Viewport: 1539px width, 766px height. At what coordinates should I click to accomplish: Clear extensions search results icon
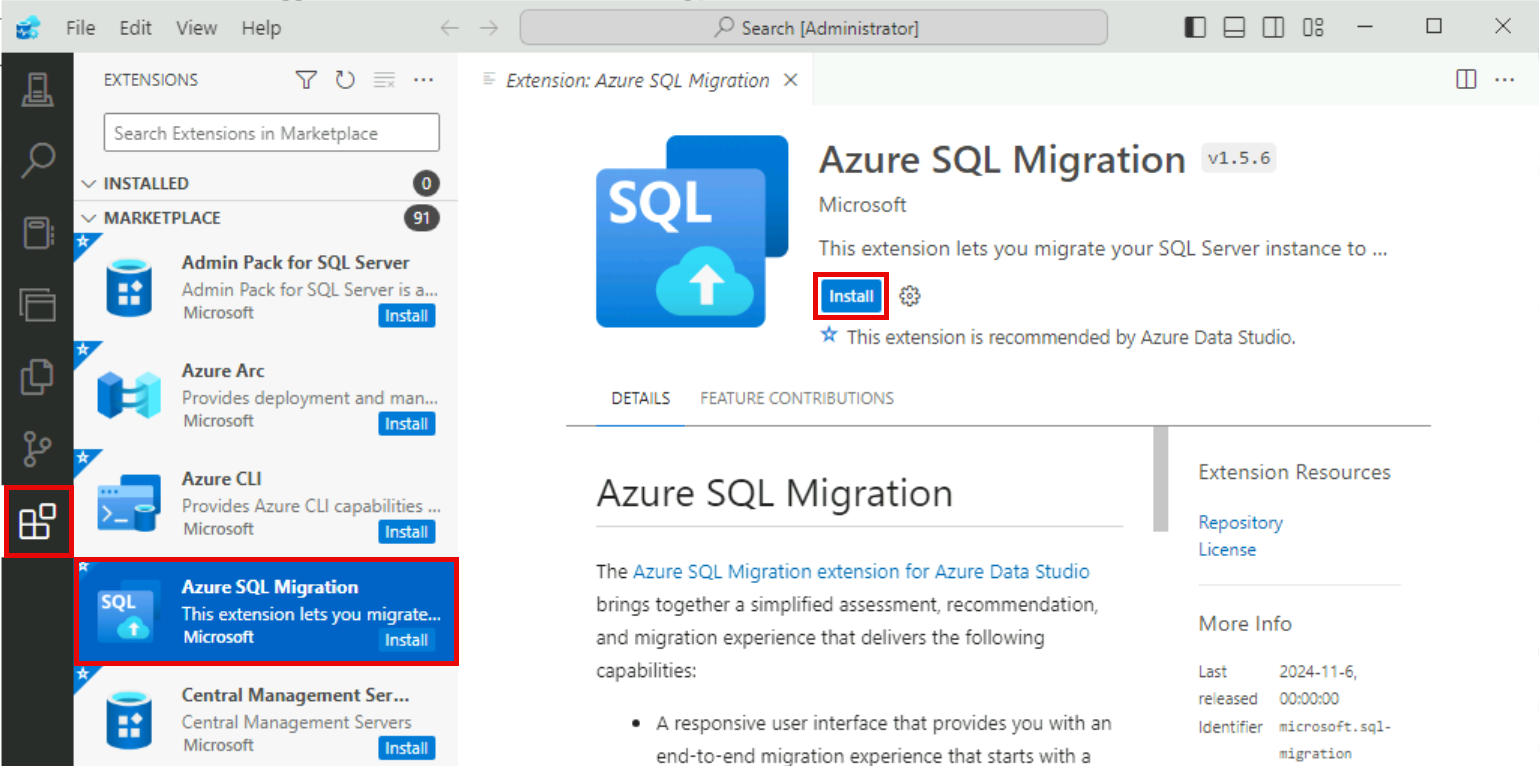(x=384, y=80)
